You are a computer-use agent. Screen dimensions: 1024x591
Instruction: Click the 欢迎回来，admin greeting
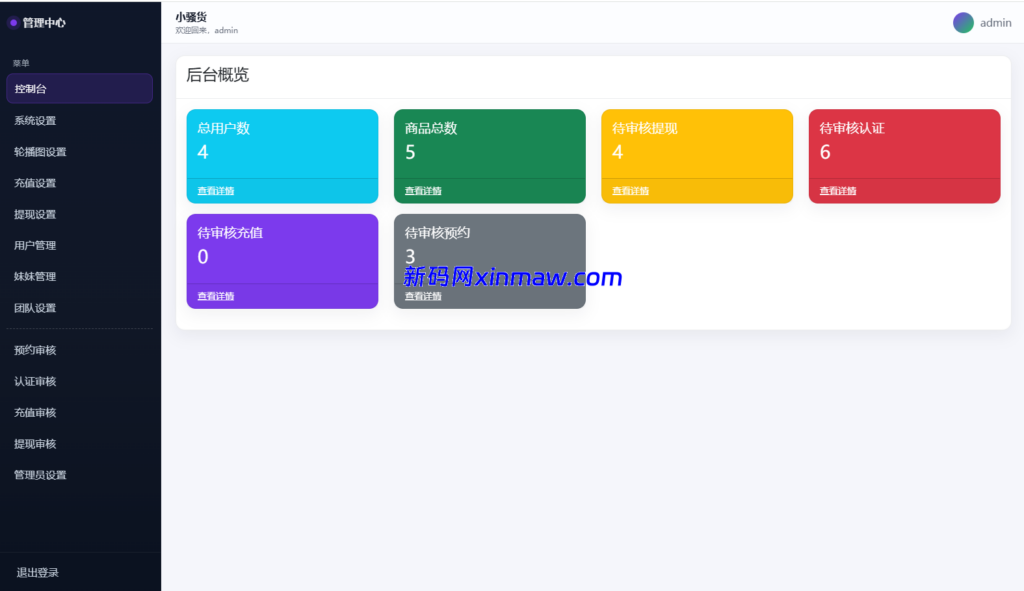(206, 31)
